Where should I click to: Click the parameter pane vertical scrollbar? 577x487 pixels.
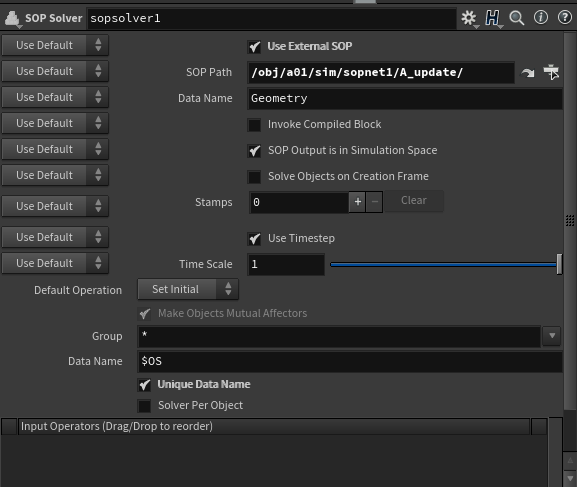570,221
